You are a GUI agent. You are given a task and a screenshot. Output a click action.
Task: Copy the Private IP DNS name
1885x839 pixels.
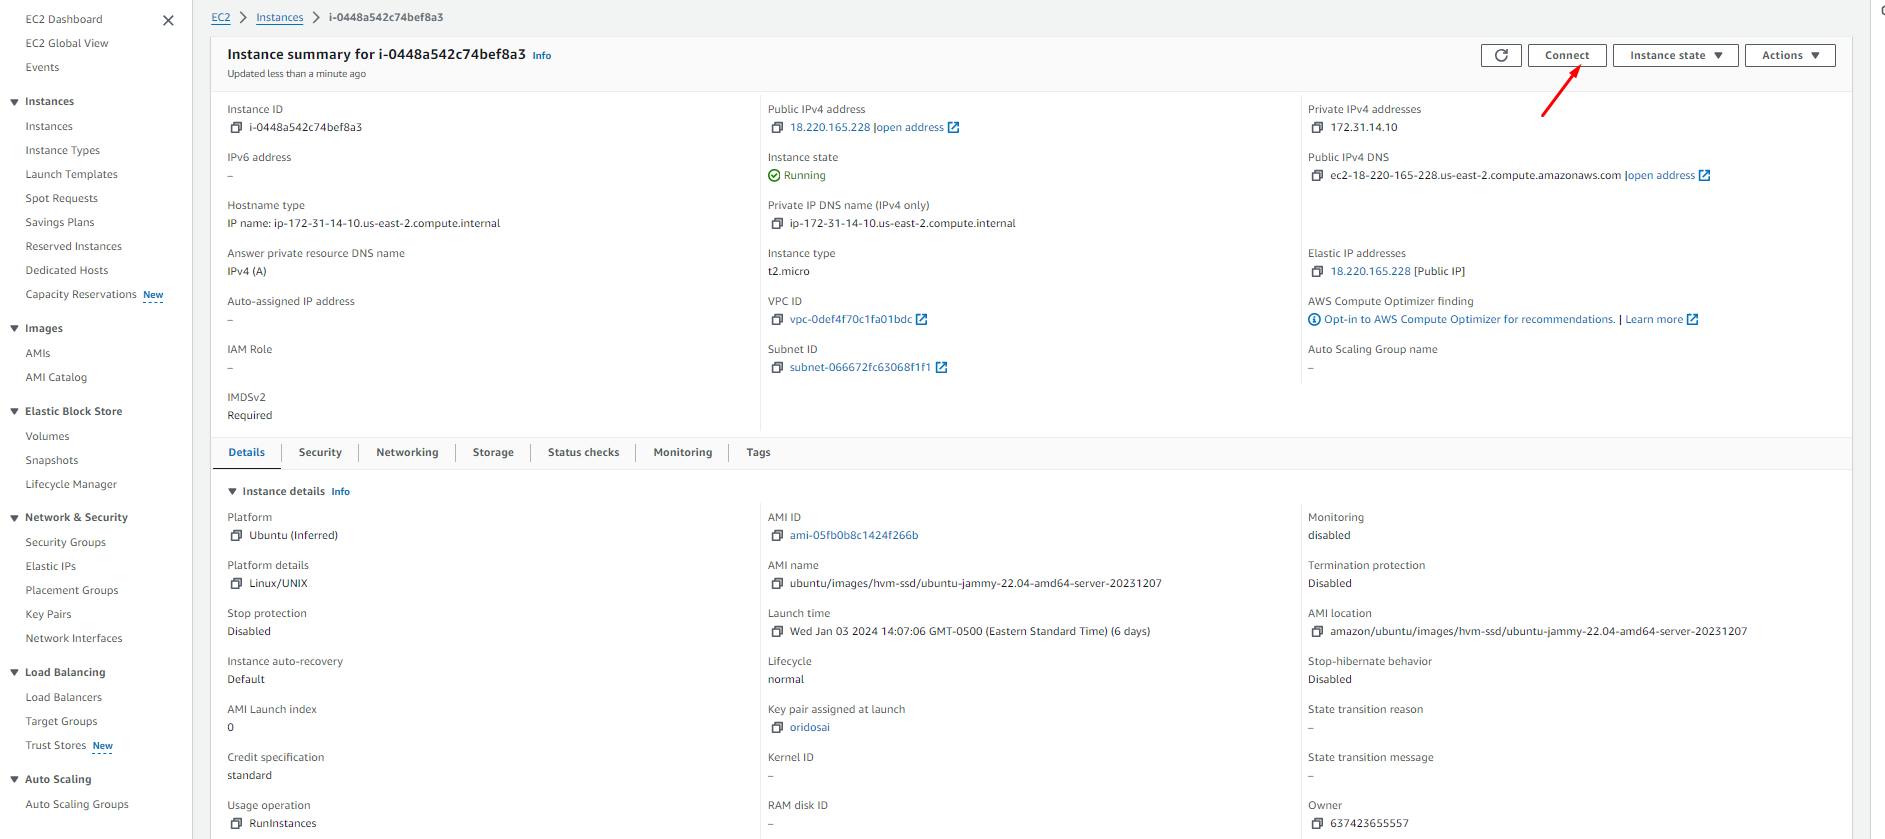click(777, 224)
